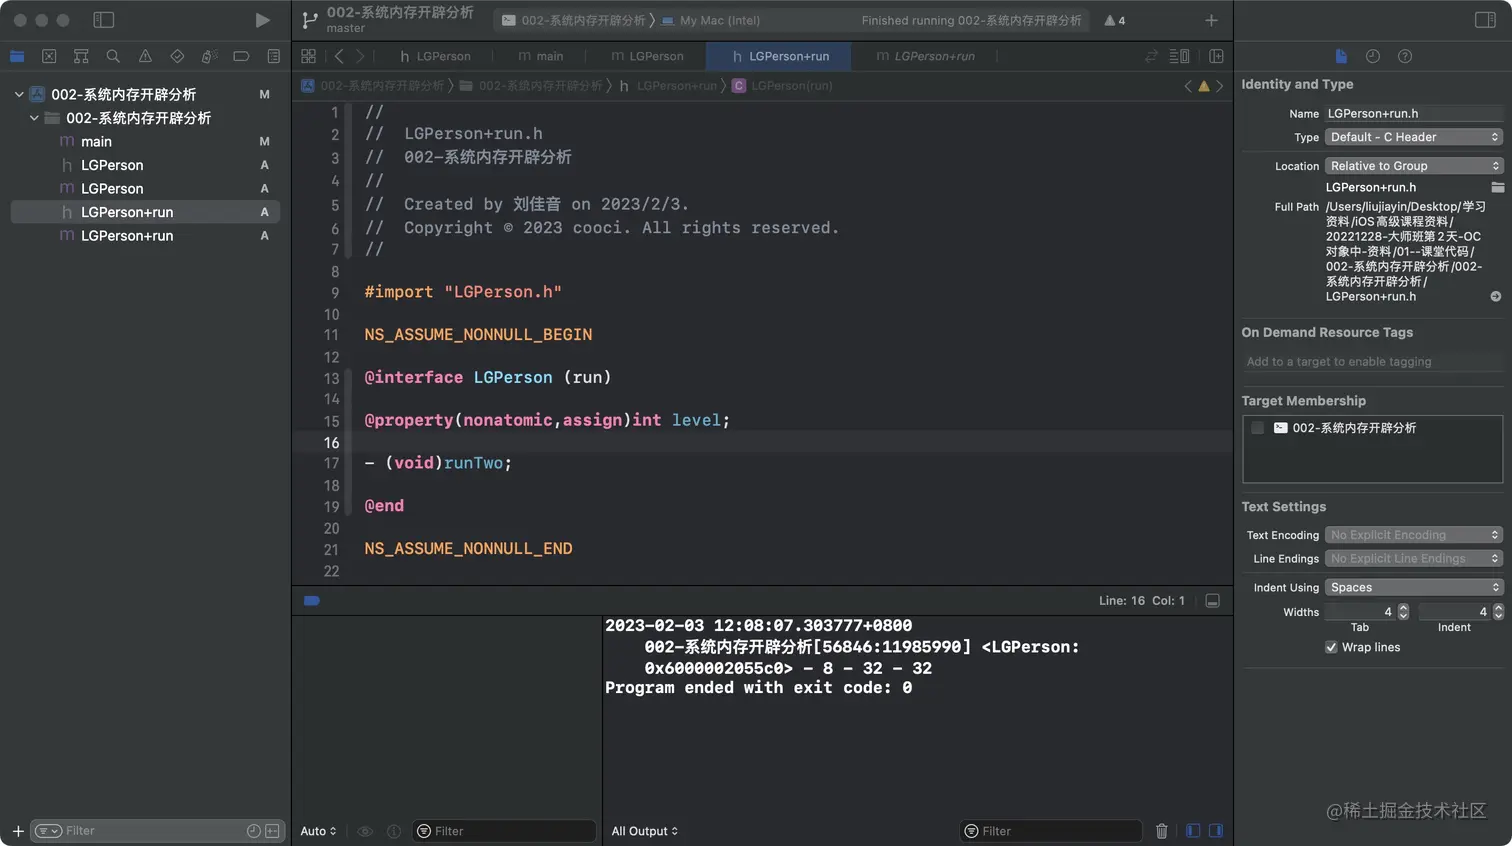This screenshot has height=846, width=1512.
Task: Open the library with the plus button
Action: tap(1211, 20)
